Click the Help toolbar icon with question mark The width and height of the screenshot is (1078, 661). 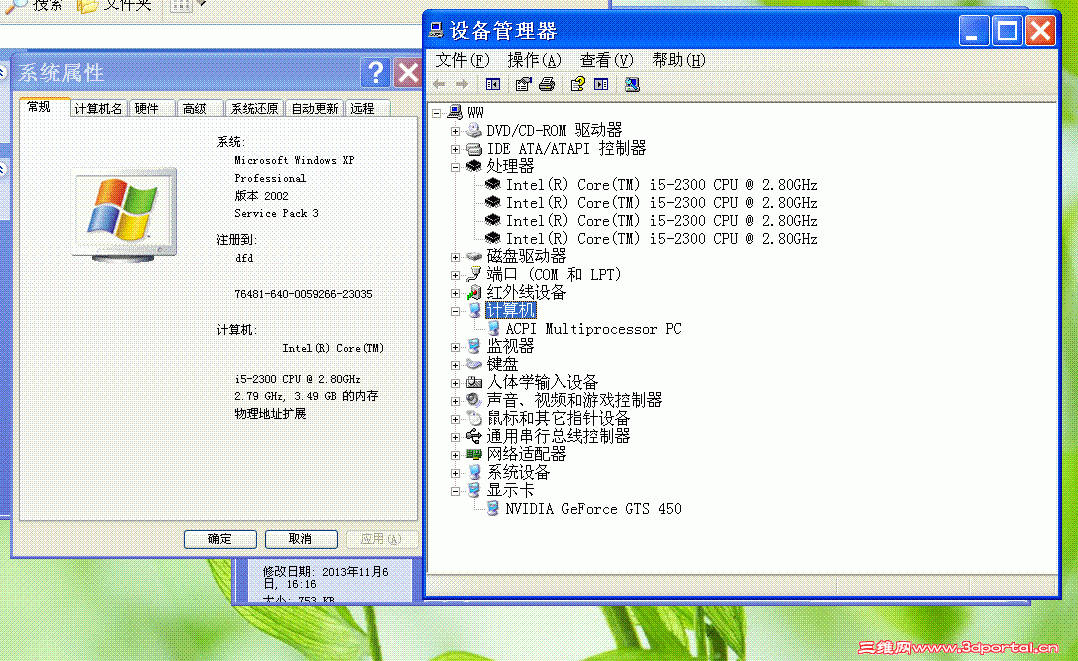click(x=578, y=84)
